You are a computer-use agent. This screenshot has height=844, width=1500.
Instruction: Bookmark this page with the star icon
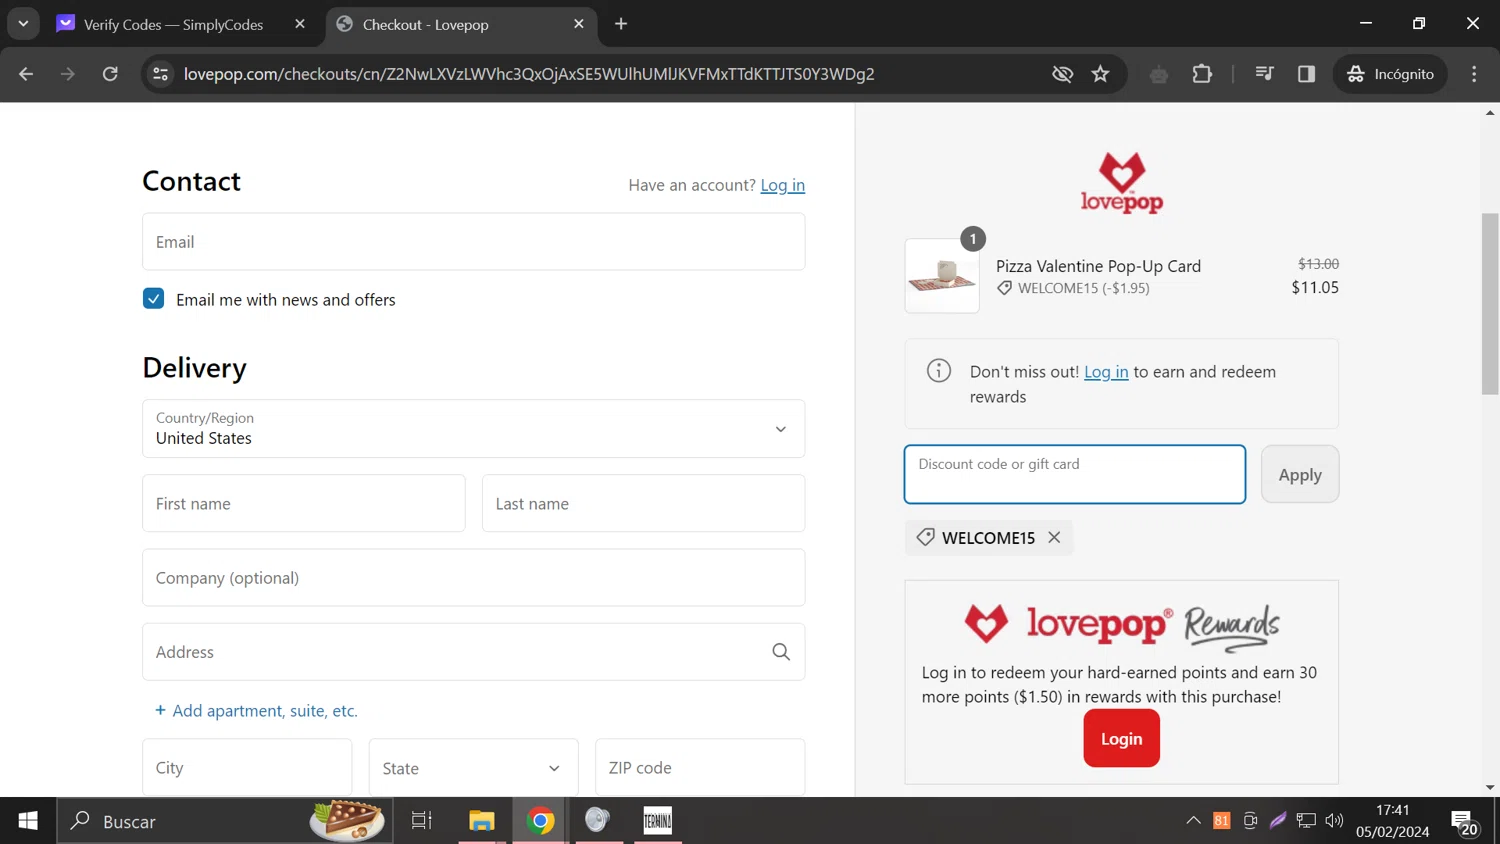pyautogui.click(x=1100, y=74)
